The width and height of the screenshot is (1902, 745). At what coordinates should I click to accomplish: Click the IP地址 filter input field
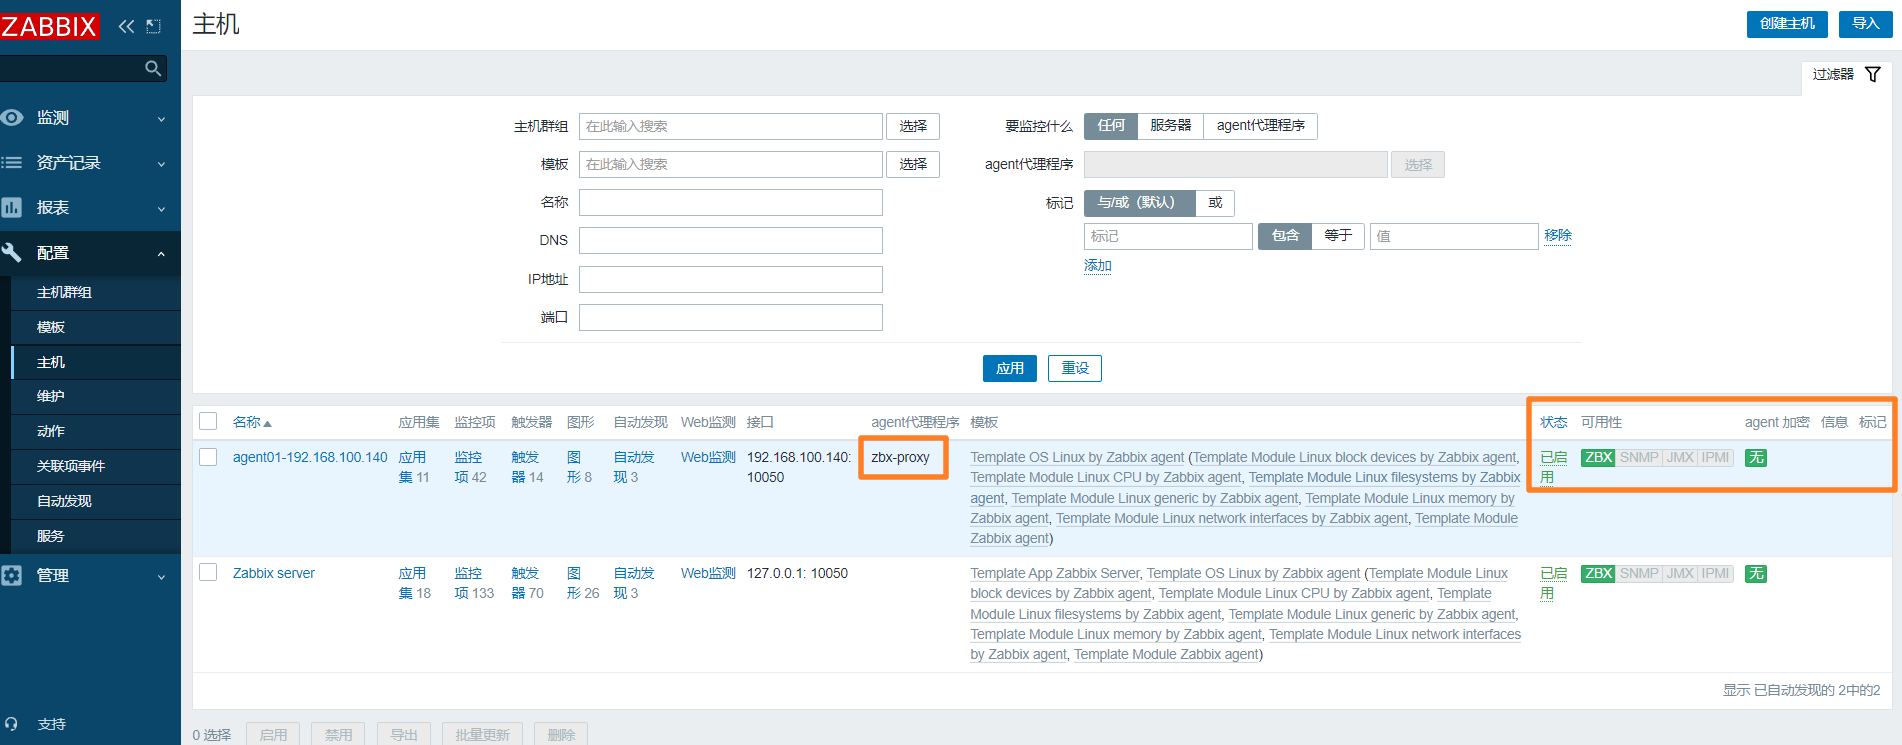(x=731, y=279)
